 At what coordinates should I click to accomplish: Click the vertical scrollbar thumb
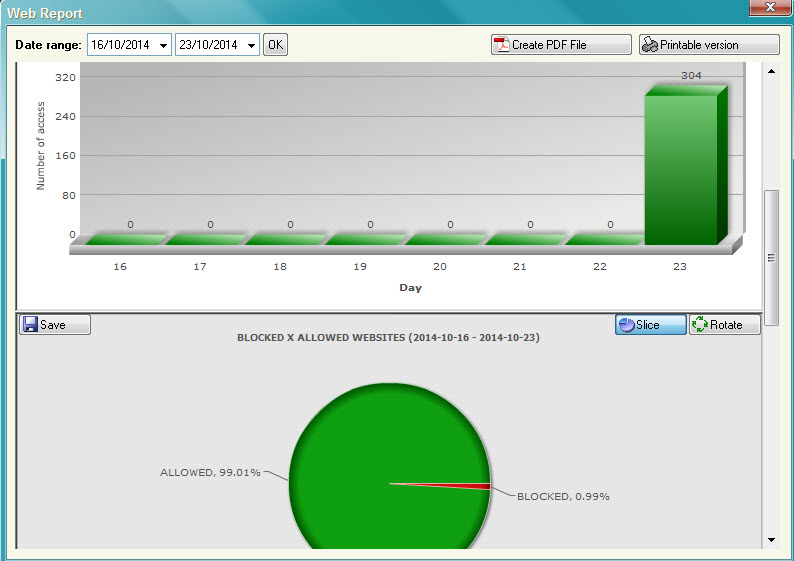point(771,258)
